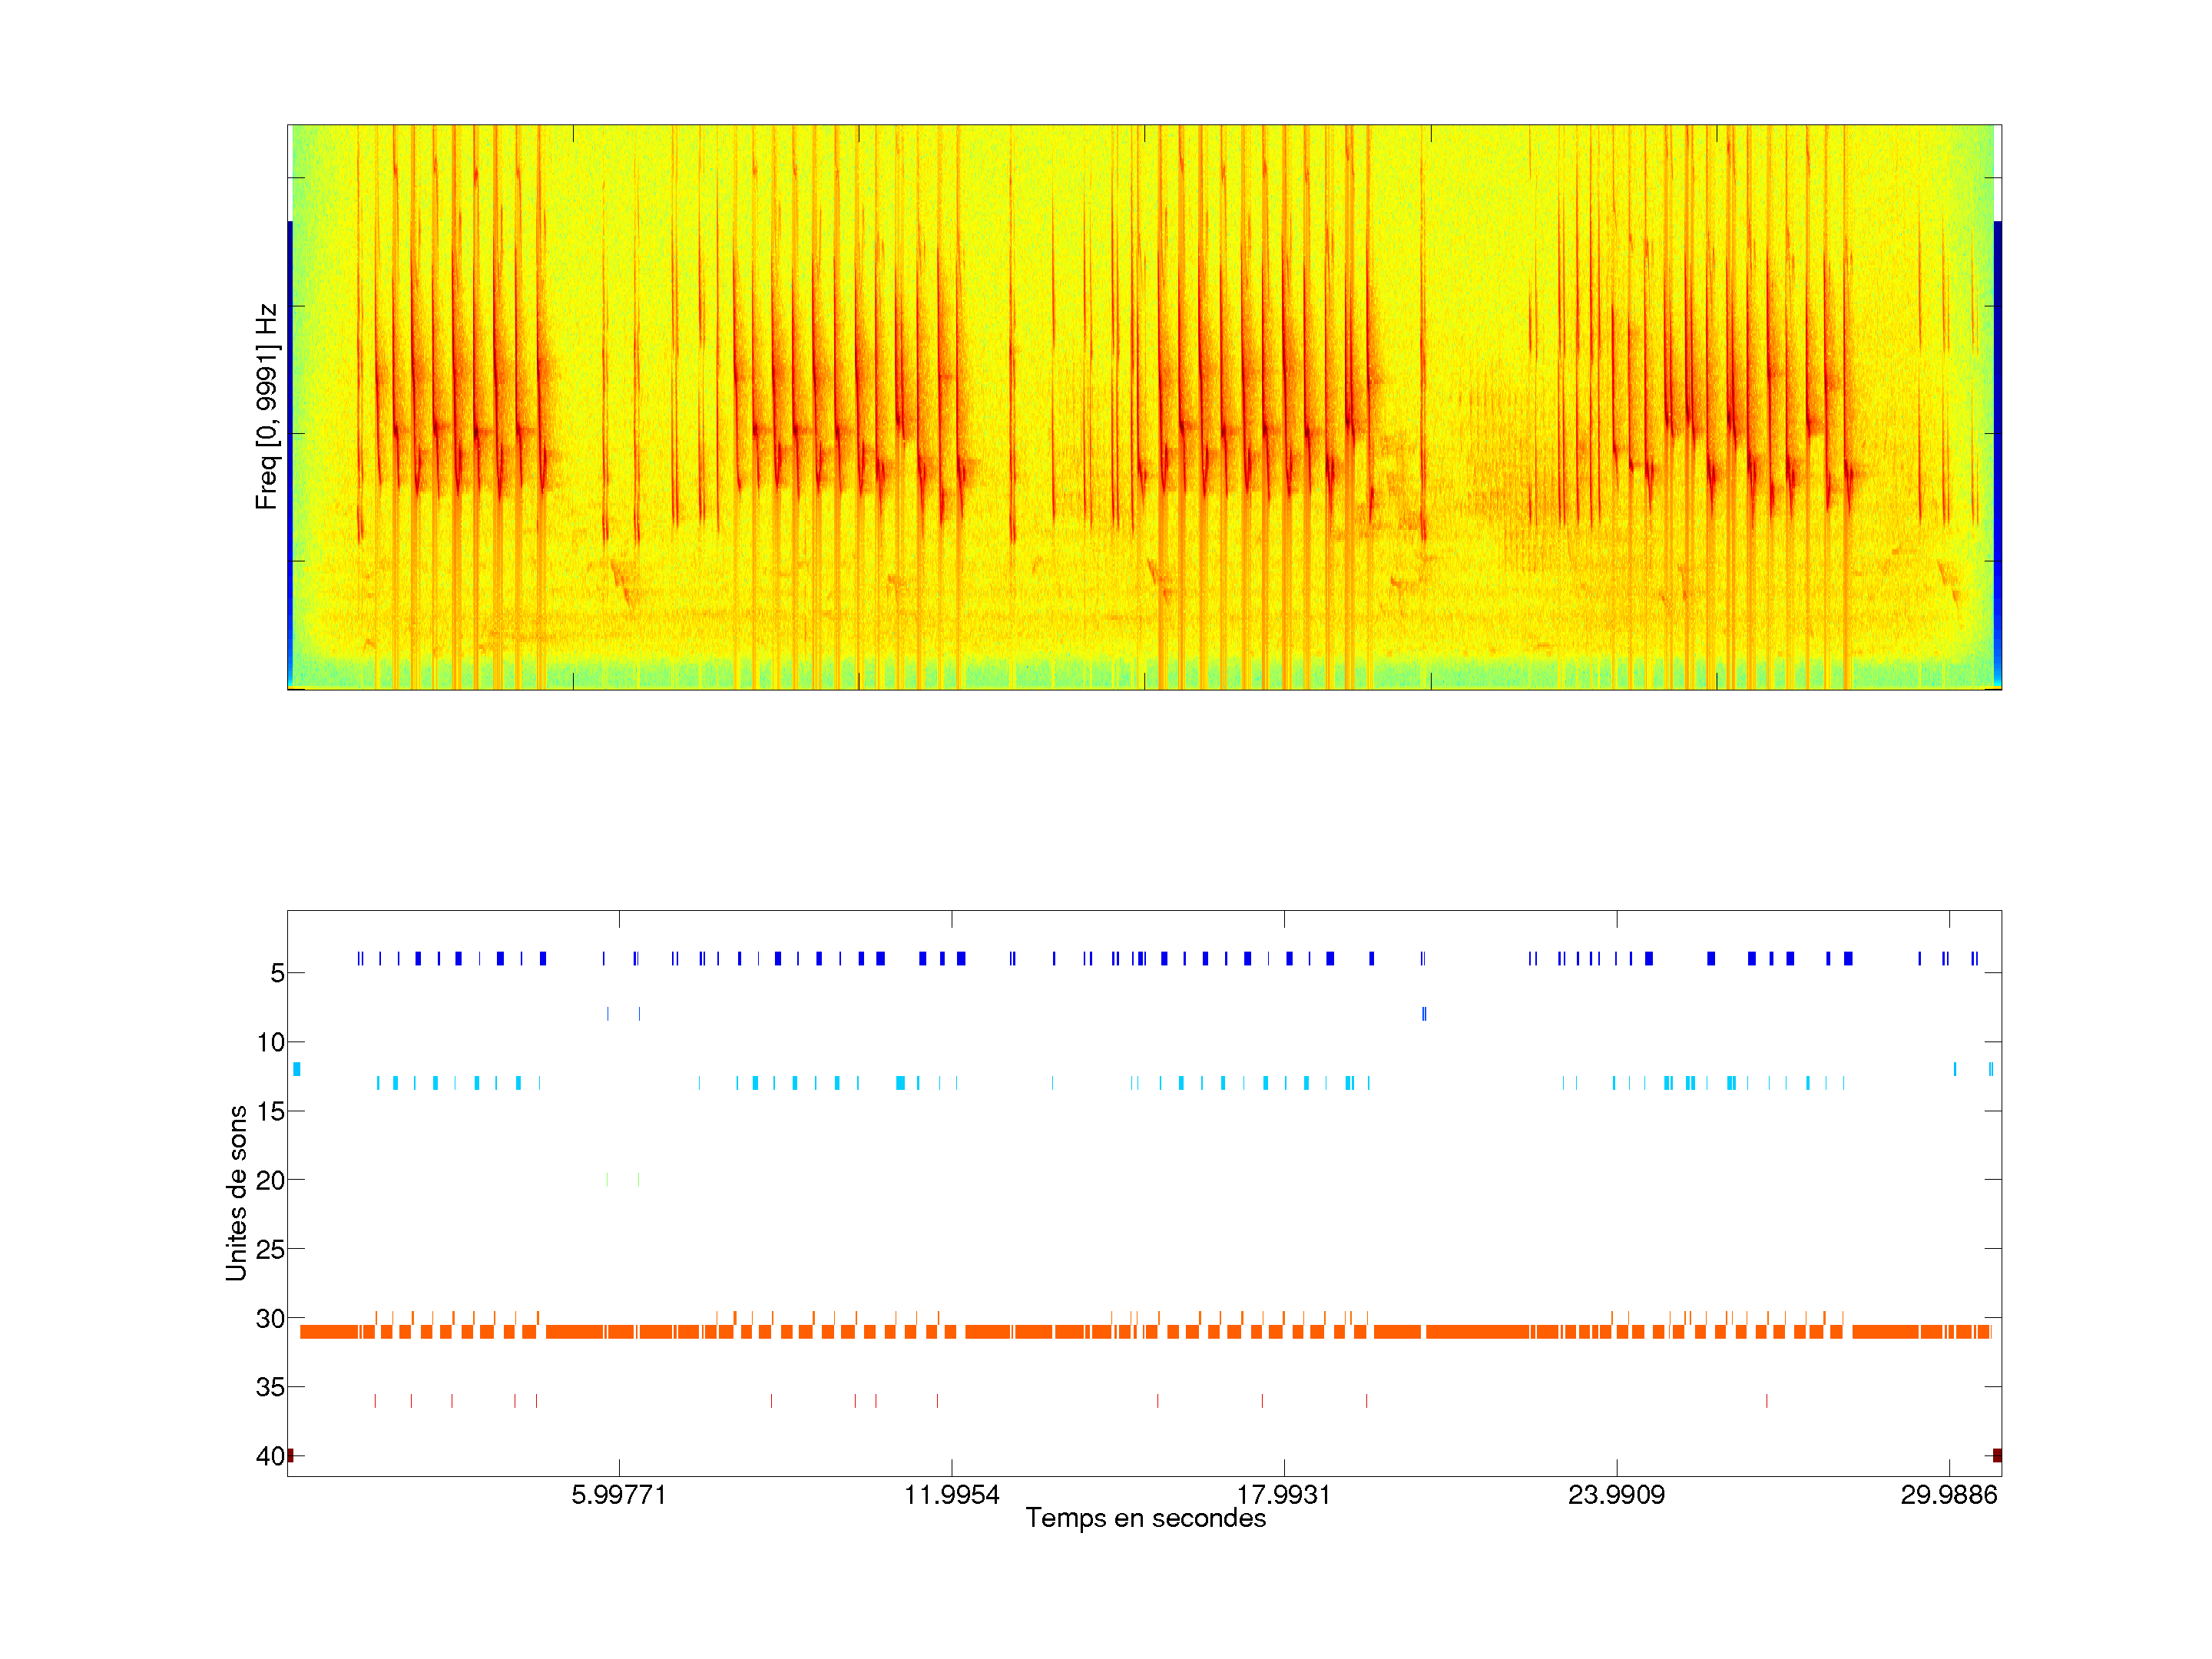Viewport: 2212px width, 1659px height.
Task: Click the y-axis tick label 40
Action: coord(270,1456)
